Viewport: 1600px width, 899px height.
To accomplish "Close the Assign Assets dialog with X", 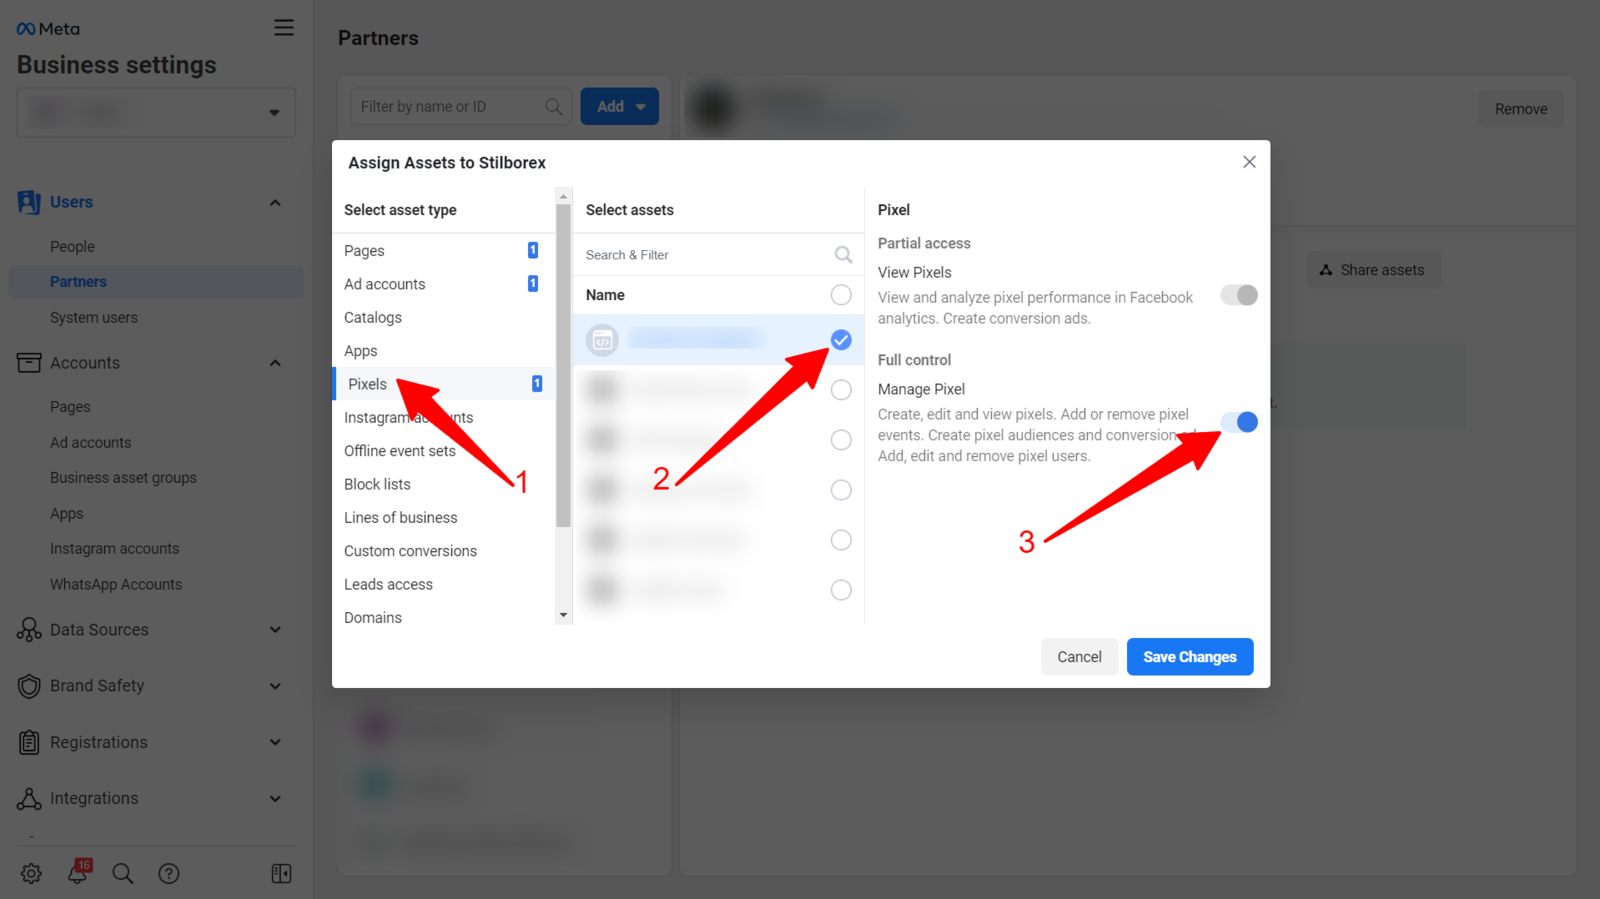I will pos(1249,162).
